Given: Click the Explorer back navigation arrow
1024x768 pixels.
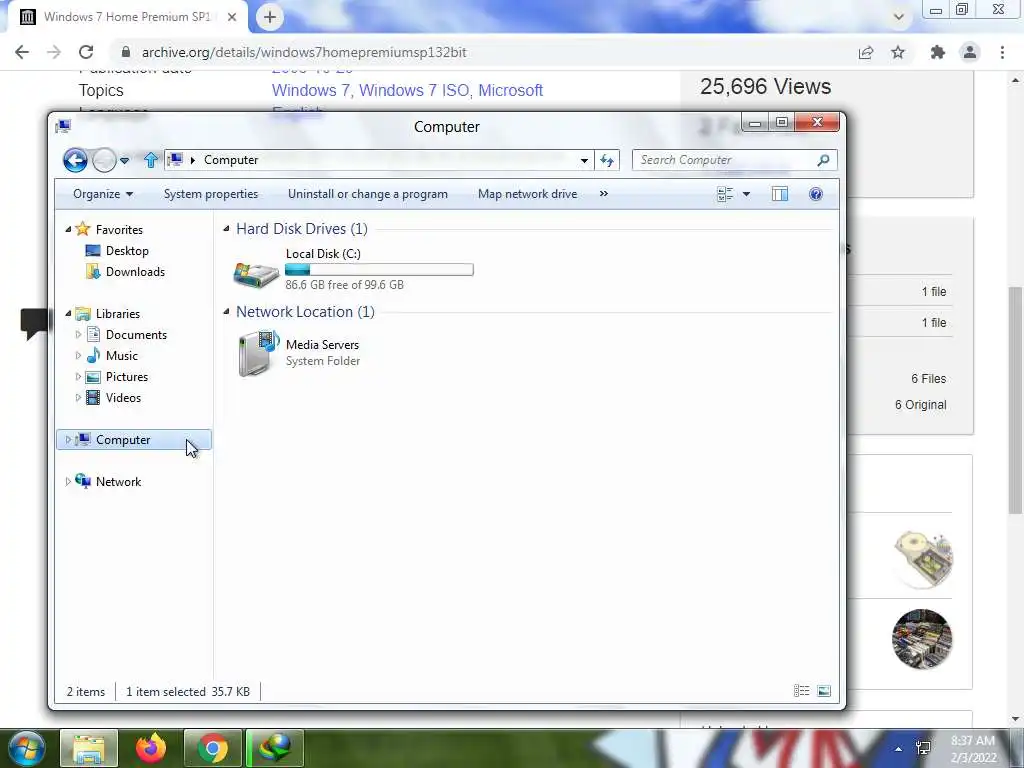Looking at the screenshot, I should point(75,160).
